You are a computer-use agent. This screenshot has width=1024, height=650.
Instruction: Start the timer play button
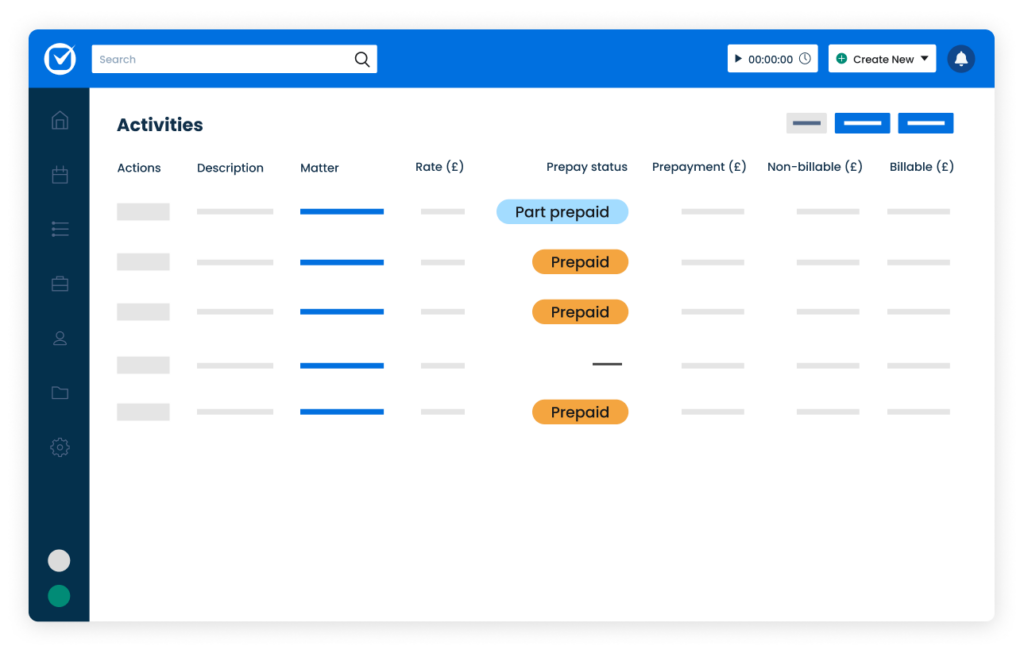pos(738,59)
